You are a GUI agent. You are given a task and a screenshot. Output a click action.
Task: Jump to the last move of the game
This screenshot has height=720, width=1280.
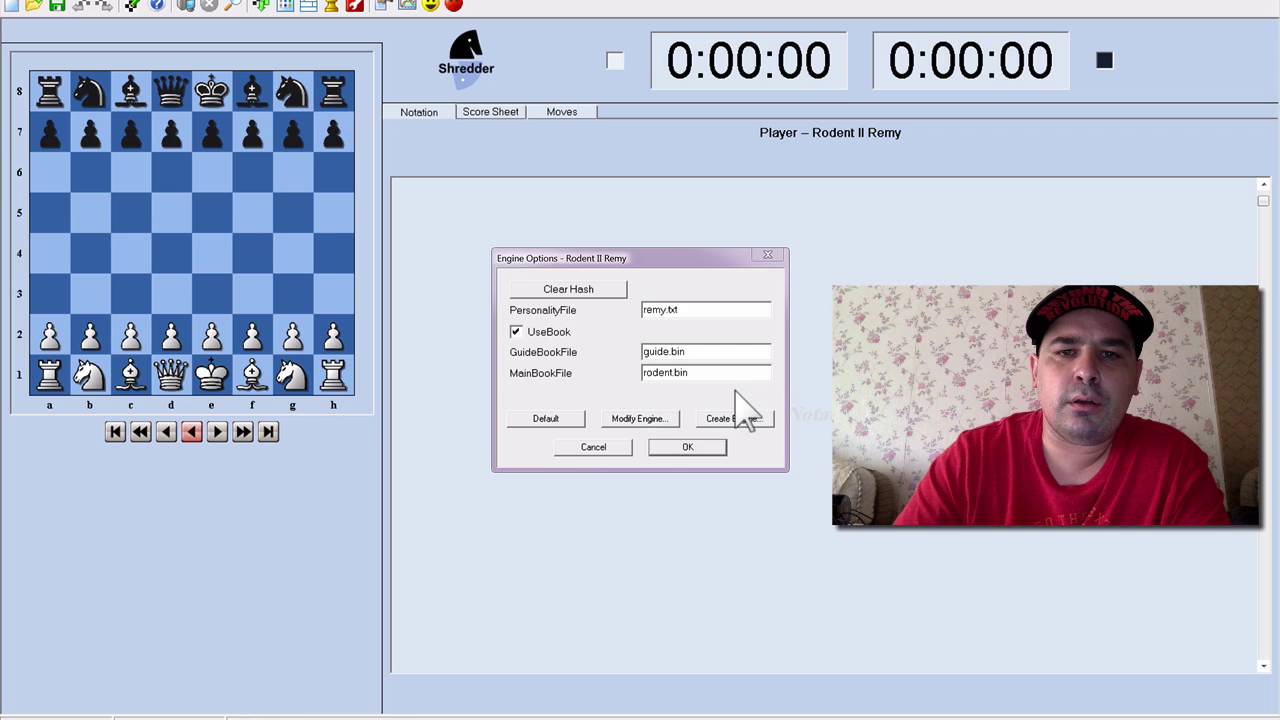268,432
